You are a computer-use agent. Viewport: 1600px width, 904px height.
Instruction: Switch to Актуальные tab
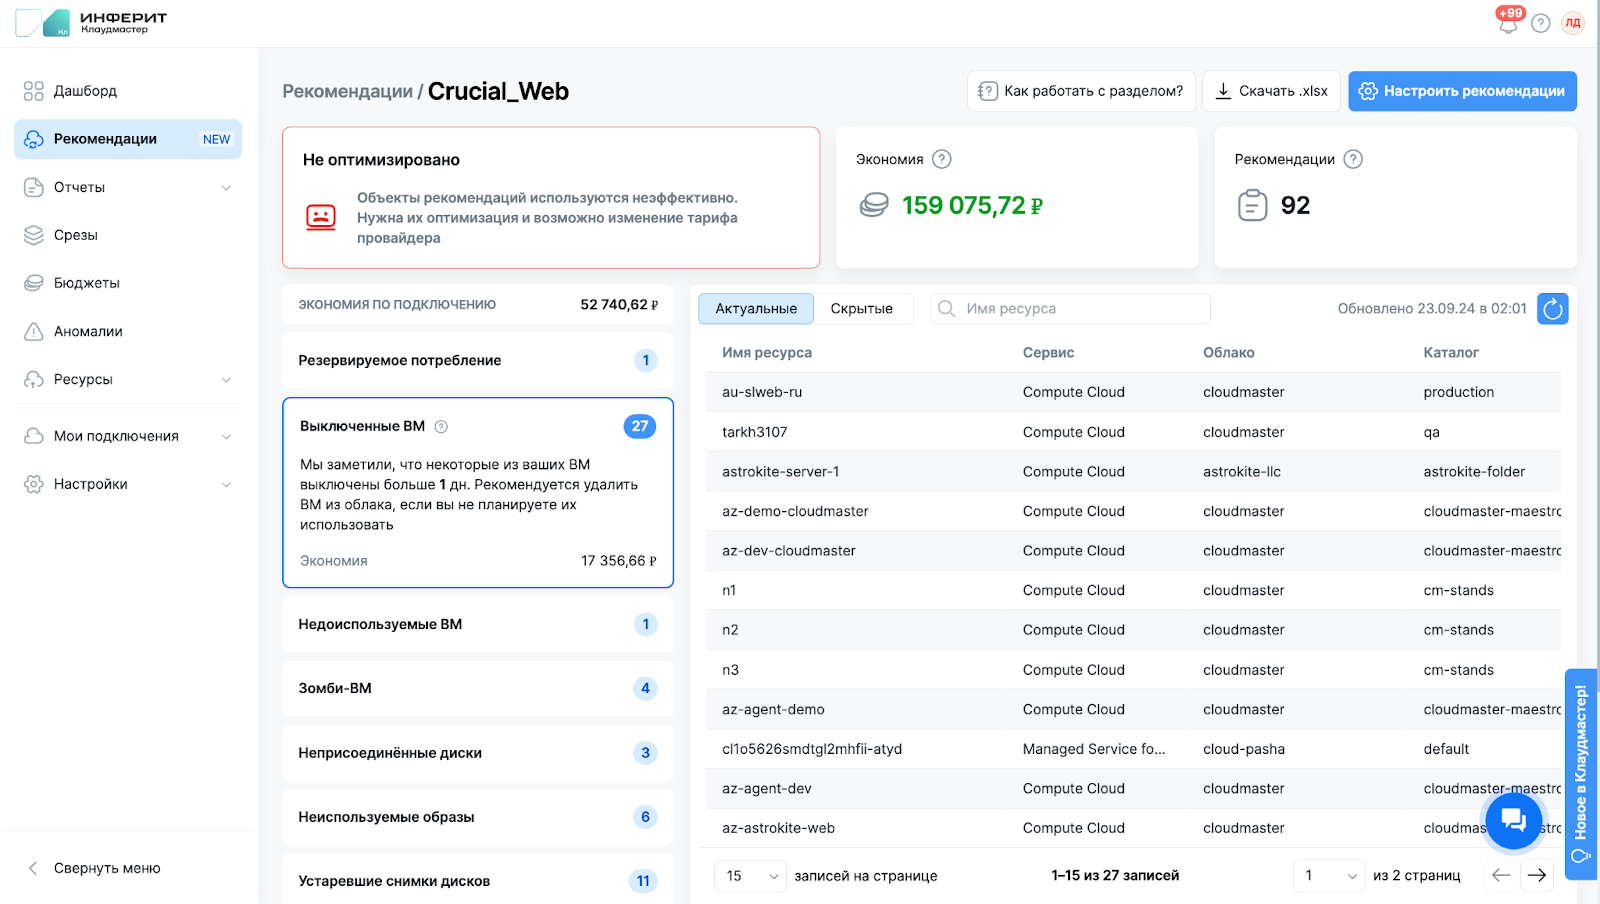(x=756, y=309)
